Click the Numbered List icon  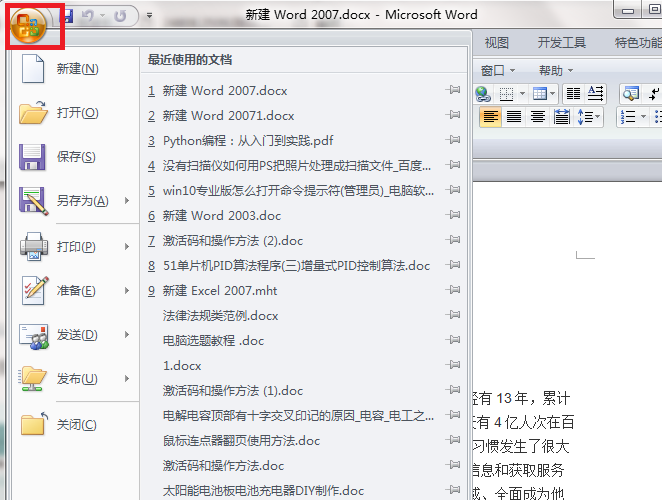pyautogui.click(x=629, y=117)
